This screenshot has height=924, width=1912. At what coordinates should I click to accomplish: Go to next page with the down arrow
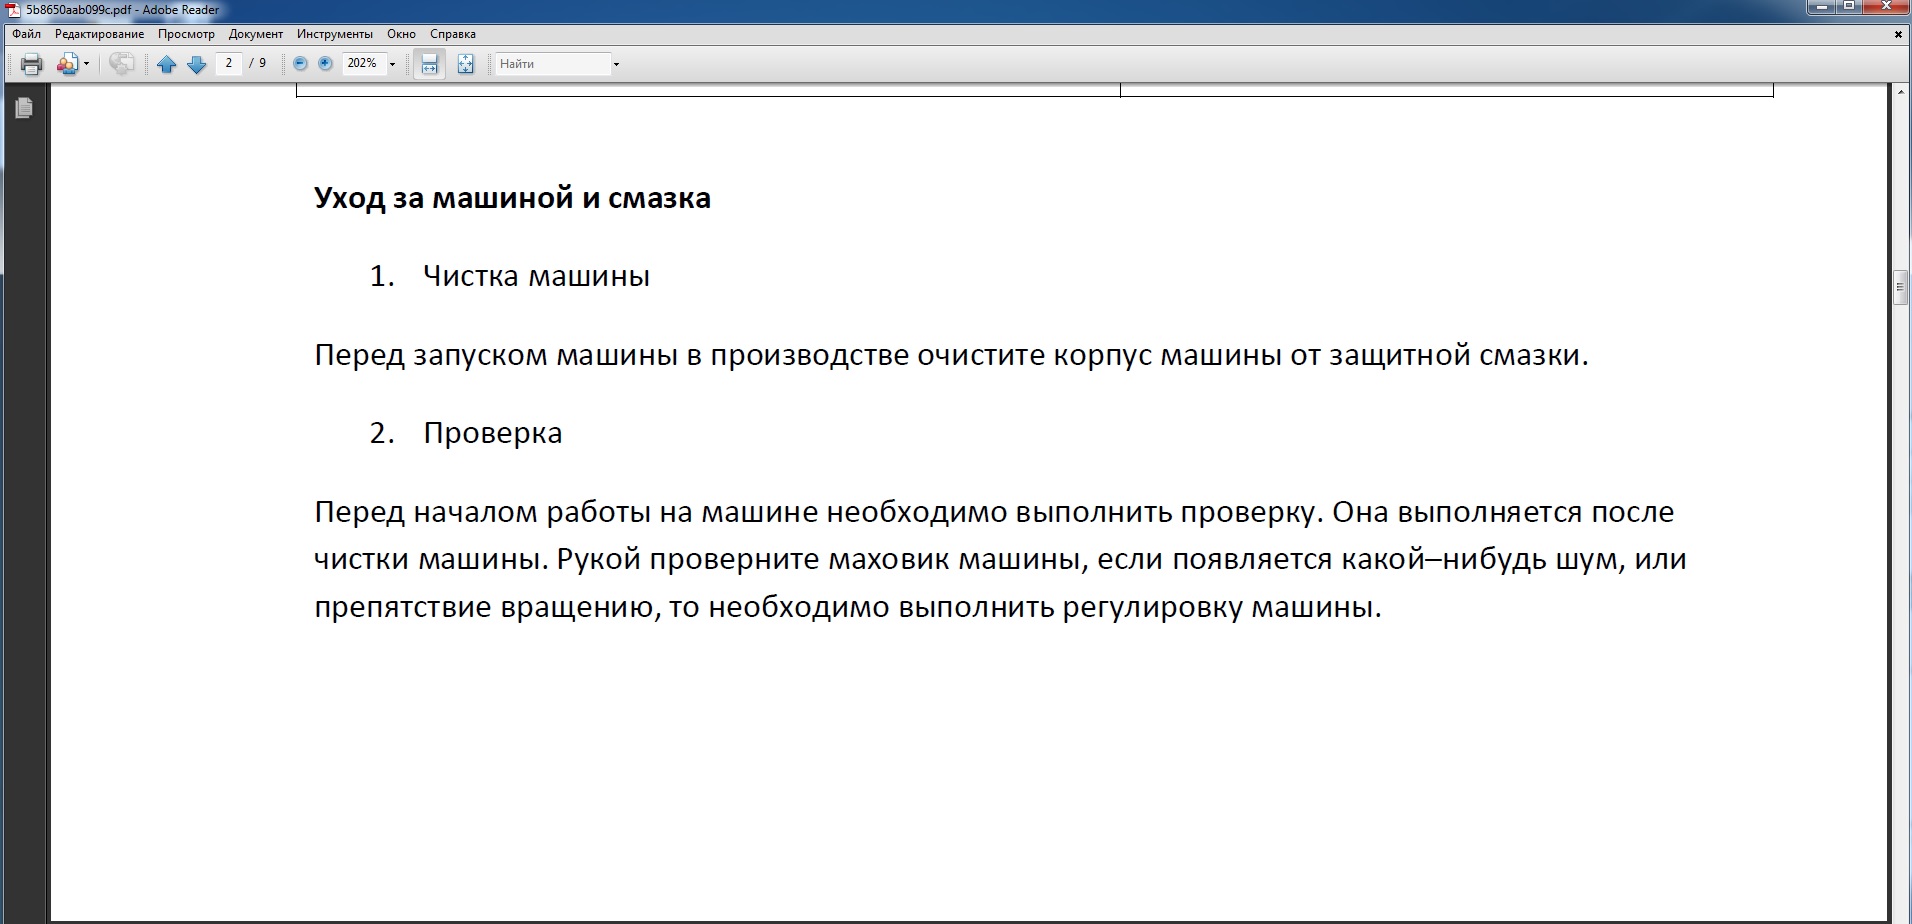pos(197,64)
